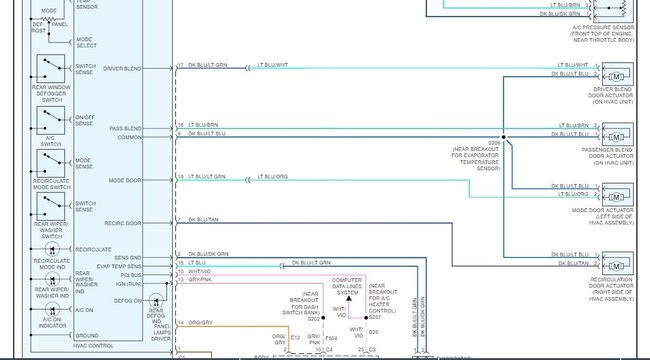The height and width of the screenshot is (360, 650).
Task: Click the DRIVER BLEND DOOR ACTUATOR caption
Action: pyautogui.click(x=611, y=95)
